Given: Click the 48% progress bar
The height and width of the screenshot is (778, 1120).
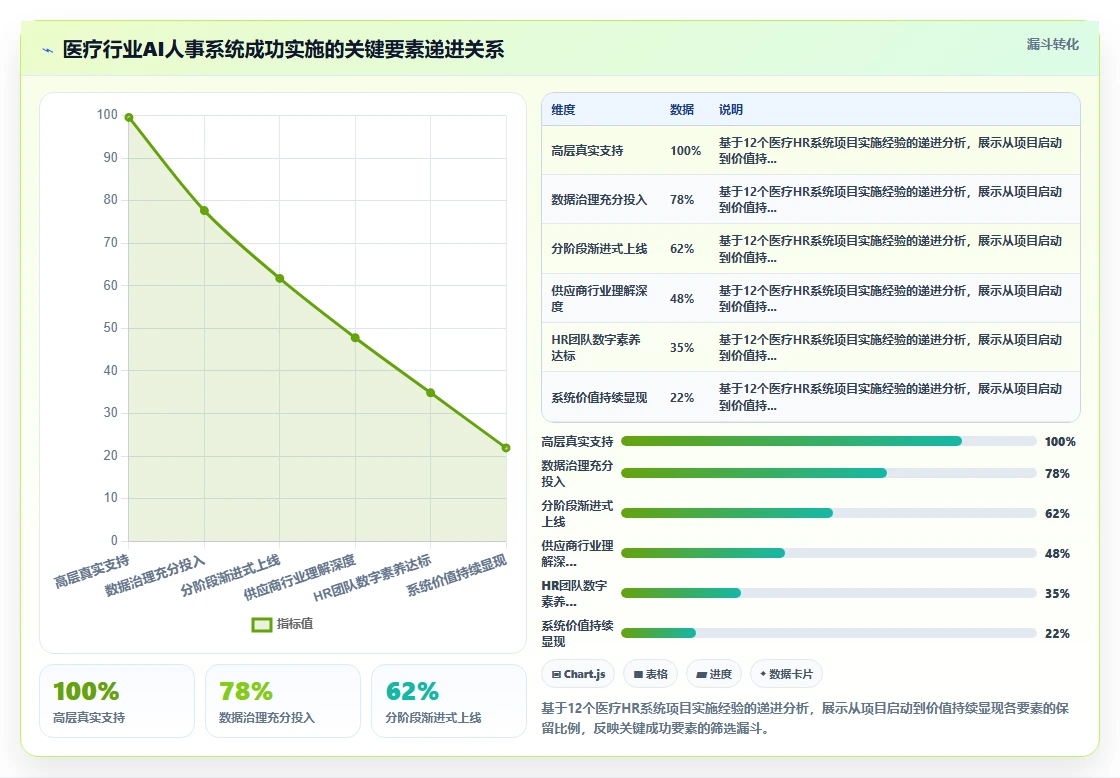Looking at the screenshot, I should (x=829, y=553).
